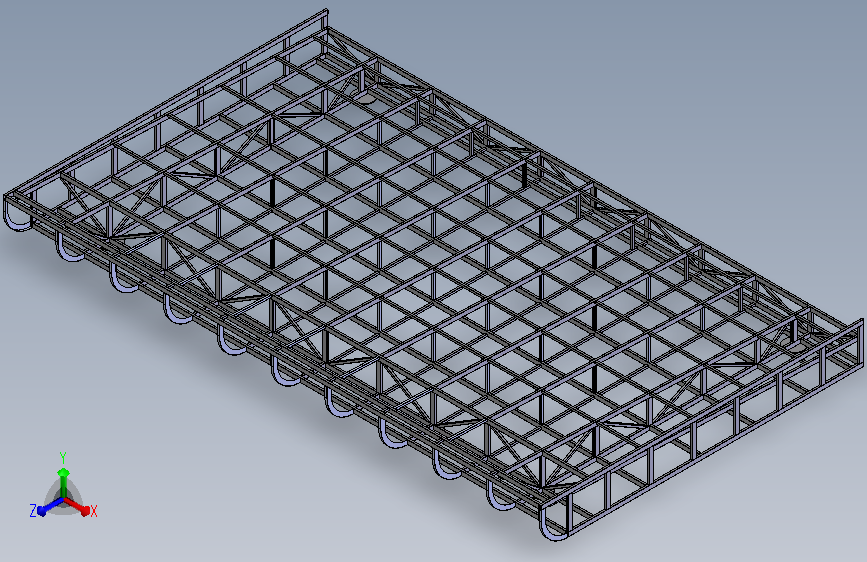Viewport: 867px width, 562px height.
Task: Click the red X axis of orientation triad
Action: pos(77,506)
